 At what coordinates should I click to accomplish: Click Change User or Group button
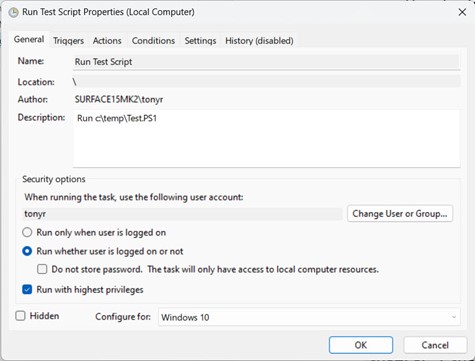(x=400, y=213)
